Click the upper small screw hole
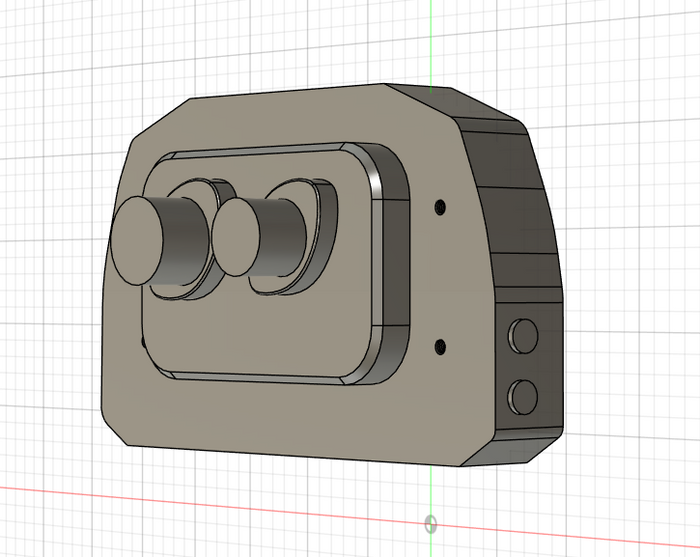The width and height of the screenshot is (700, 557). [x=440, y=207]
